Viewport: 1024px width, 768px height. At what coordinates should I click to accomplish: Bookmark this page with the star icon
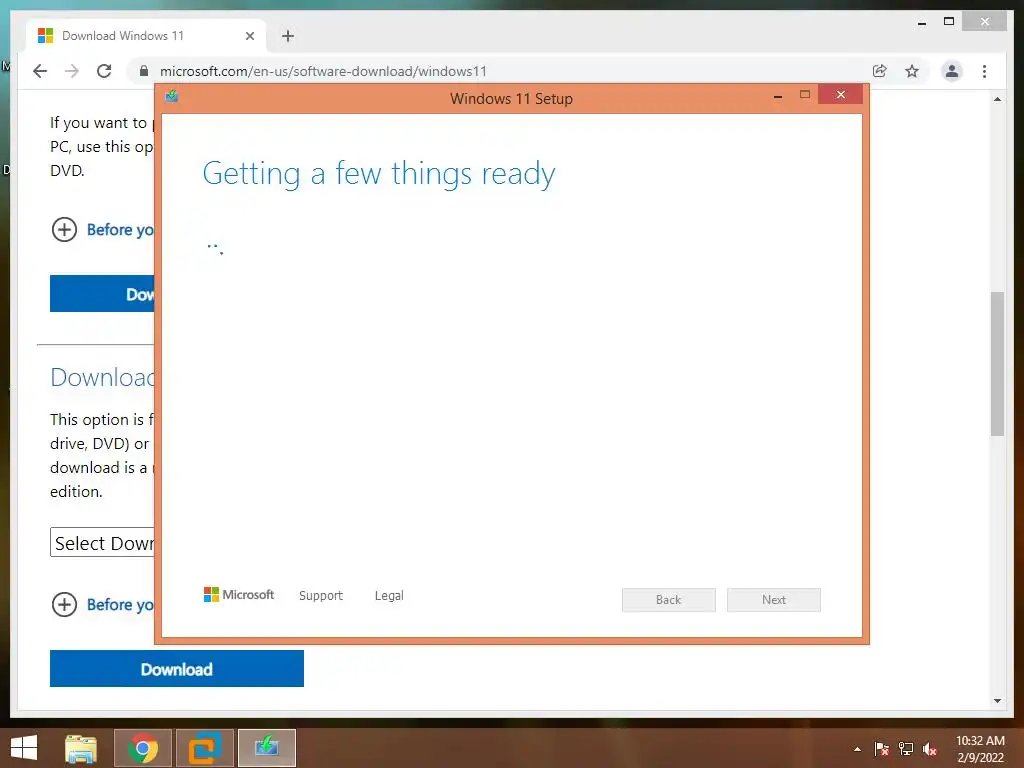[912, 71]
